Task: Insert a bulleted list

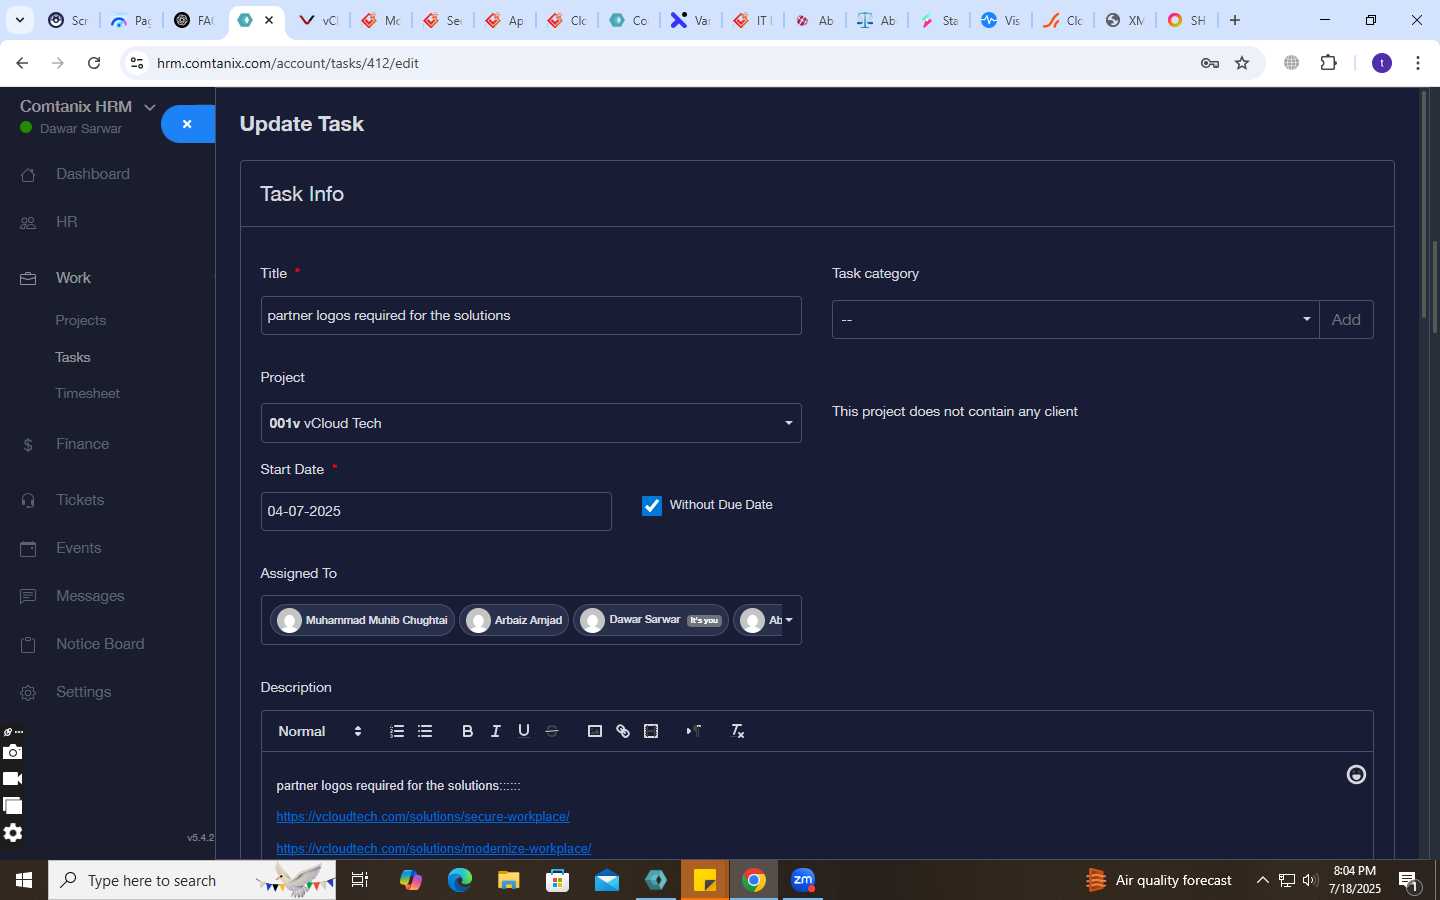Action: (425, 731)
